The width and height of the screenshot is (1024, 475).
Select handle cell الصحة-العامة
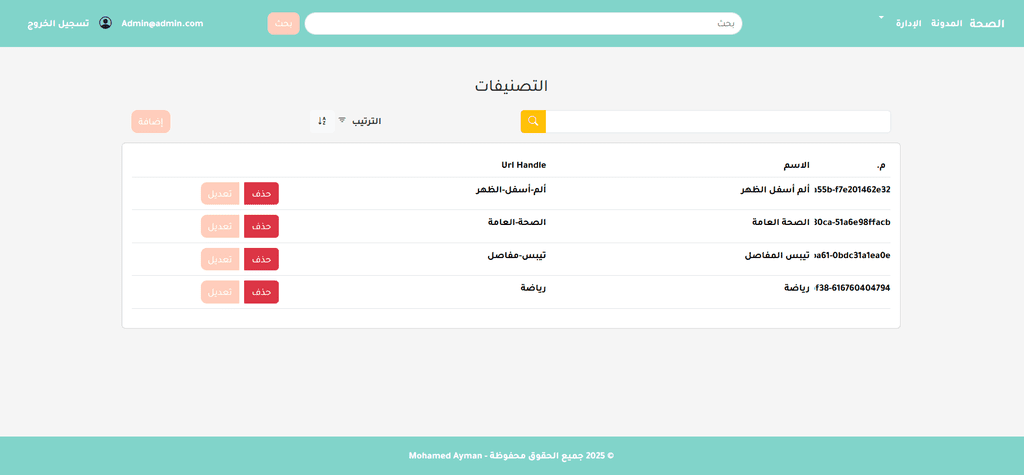coord(516,222)
